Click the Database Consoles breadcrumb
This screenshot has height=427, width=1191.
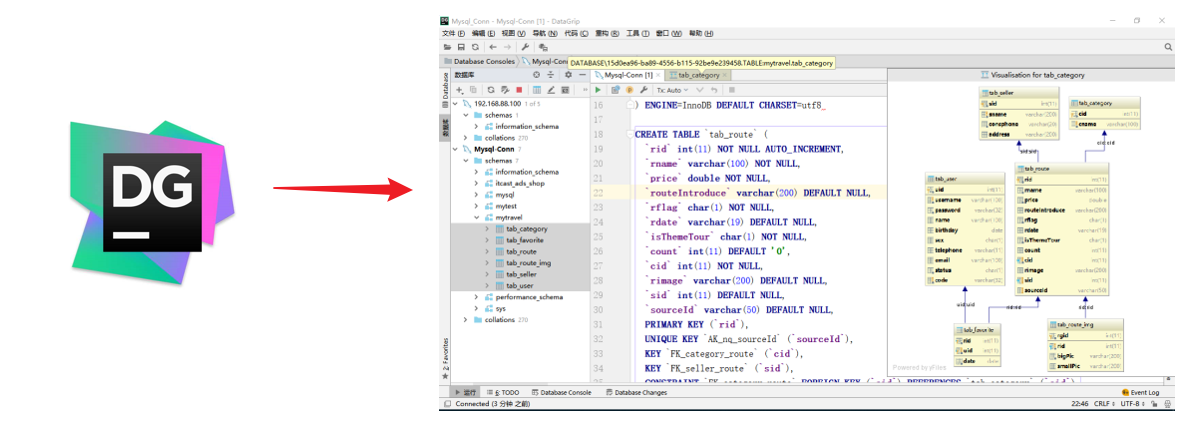coord(479,62)
